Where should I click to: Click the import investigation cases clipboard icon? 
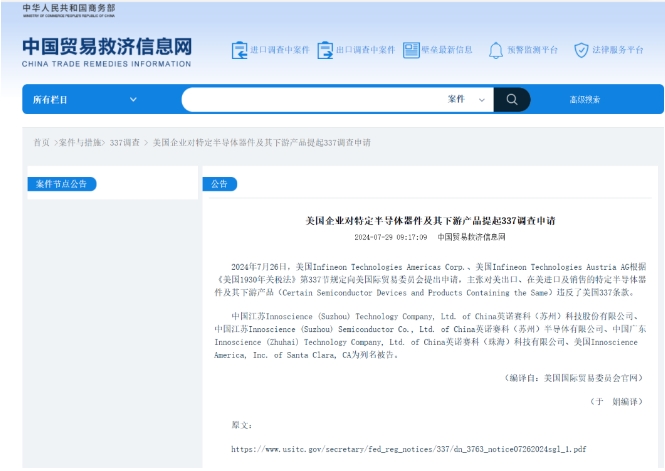[240, 50]
